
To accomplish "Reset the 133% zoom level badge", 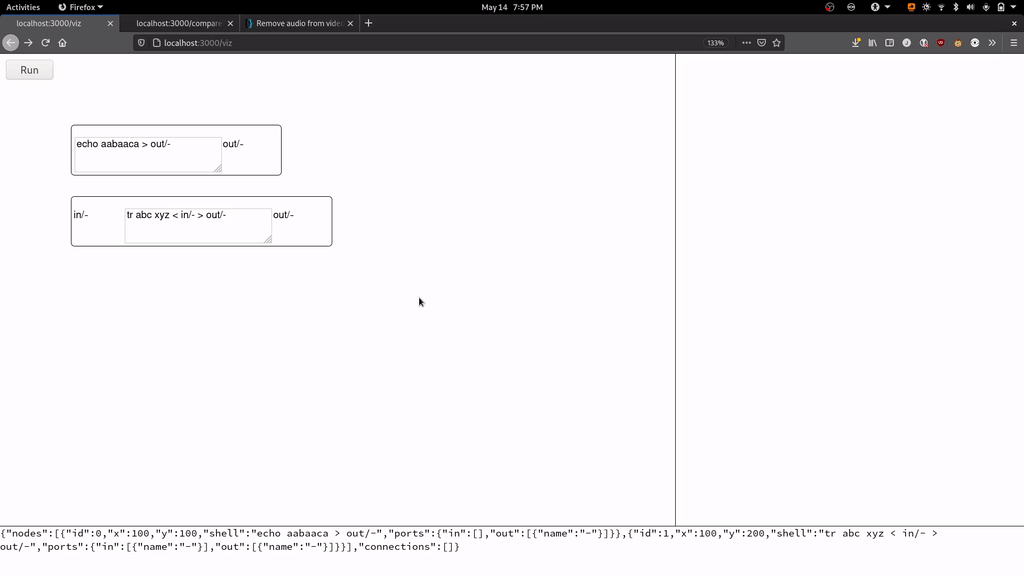I will tap(715, 43).
